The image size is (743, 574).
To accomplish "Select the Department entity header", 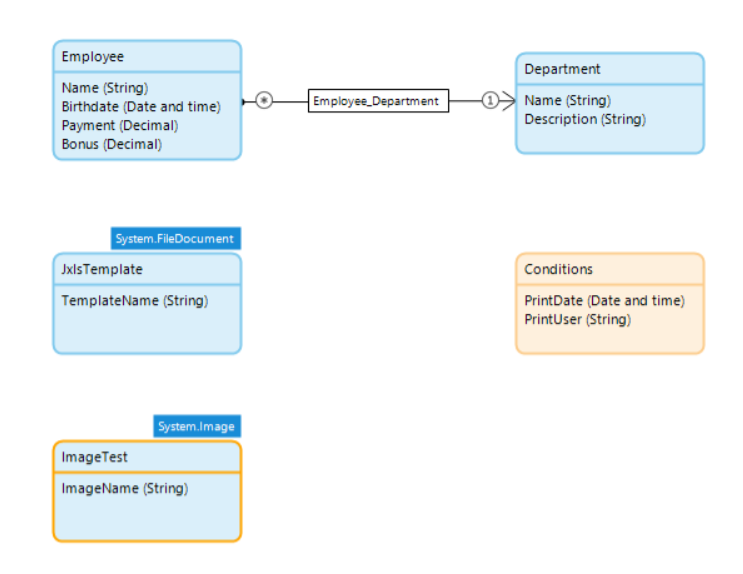I will 563,69.
